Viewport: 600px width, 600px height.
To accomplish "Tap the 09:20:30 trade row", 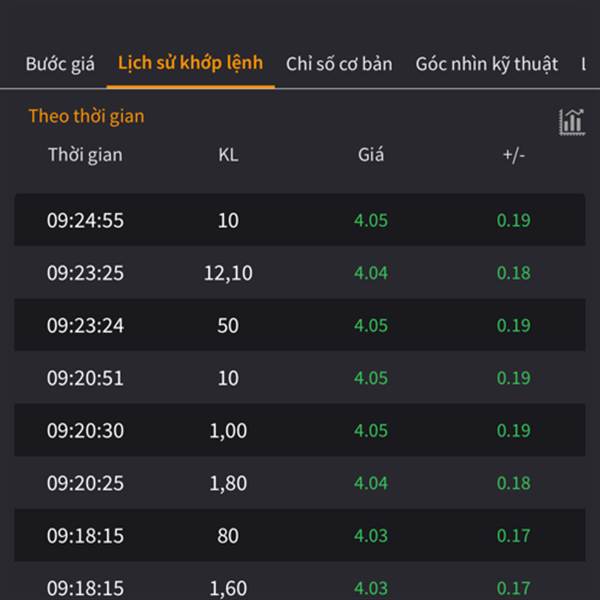I will (x=300, y=430).
